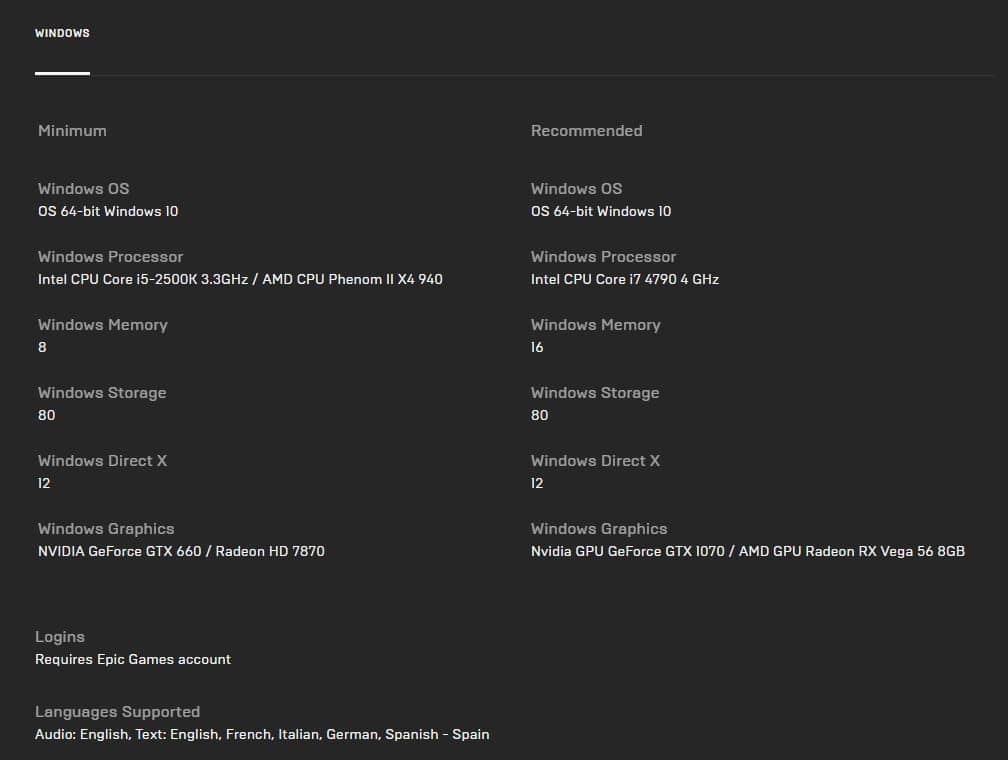Click the Intel Core i5-2500K minimum processor text
1008x760 pixels.
coord(240,279)
